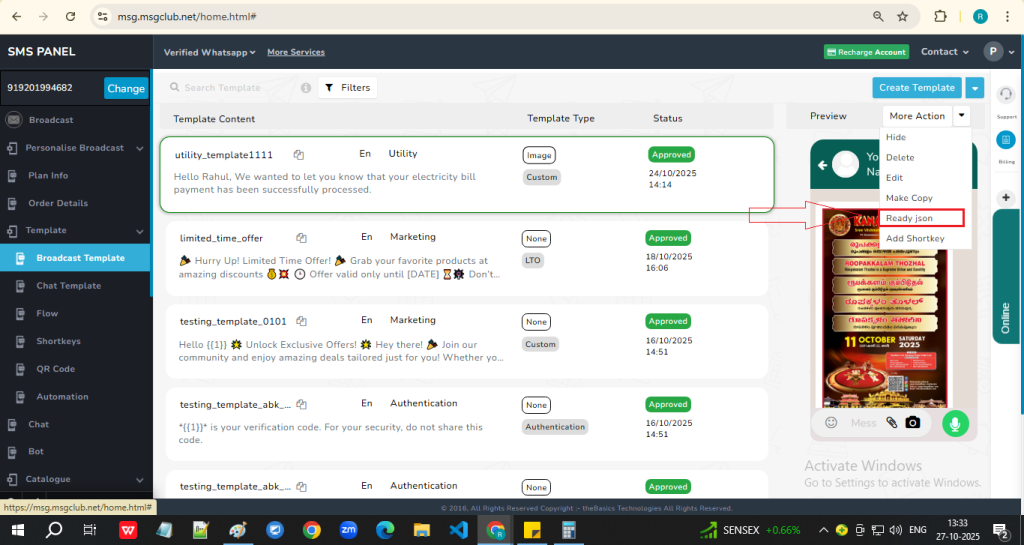Click the info icon beside Search Template
The height and width of the screenshot is (545, 1024).
pos(306,88)
